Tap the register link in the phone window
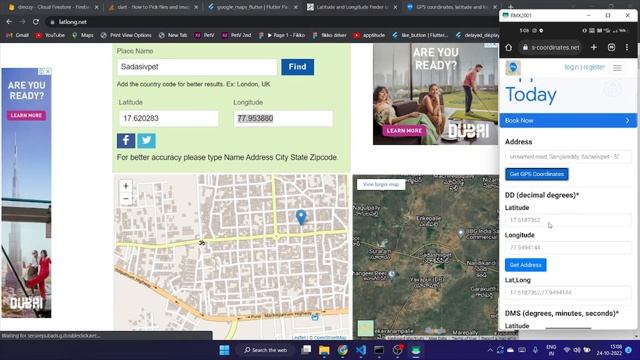This screenshot has height=360, width=640. (x=593, y=67)
